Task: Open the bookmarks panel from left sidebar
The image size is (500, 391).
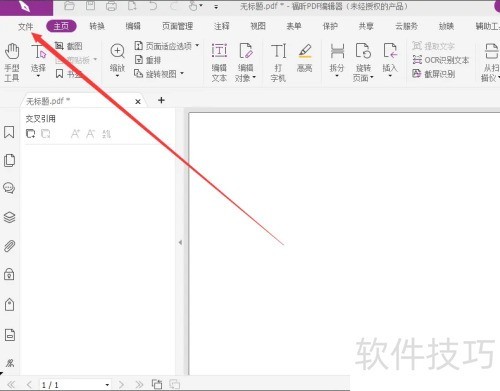Action: click(x=9, y=132)
